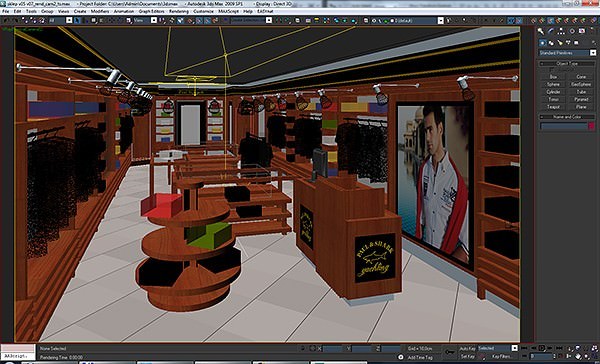Open the Display command panel tab
This screenshot has width=600, height=364.
click(582, 31)
